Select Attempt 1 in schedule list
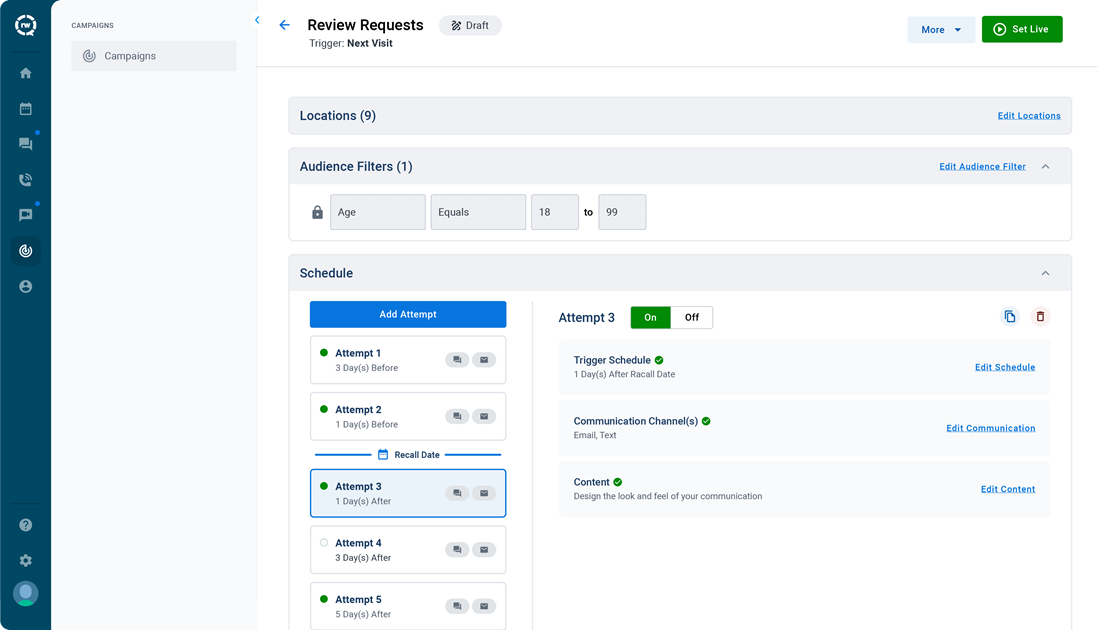 pos(408,360)
